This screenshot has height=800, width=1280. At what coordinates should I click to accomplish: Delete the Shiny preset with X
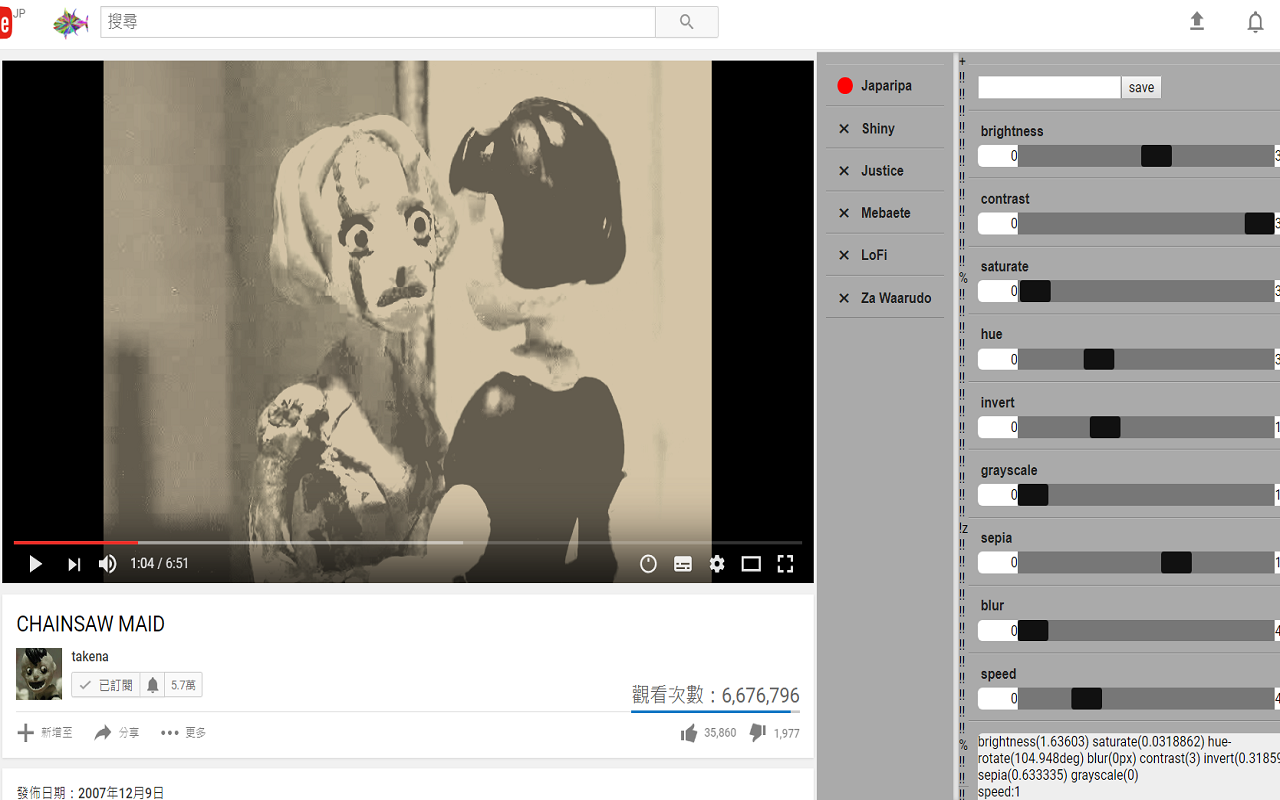(x=844, y=129)
